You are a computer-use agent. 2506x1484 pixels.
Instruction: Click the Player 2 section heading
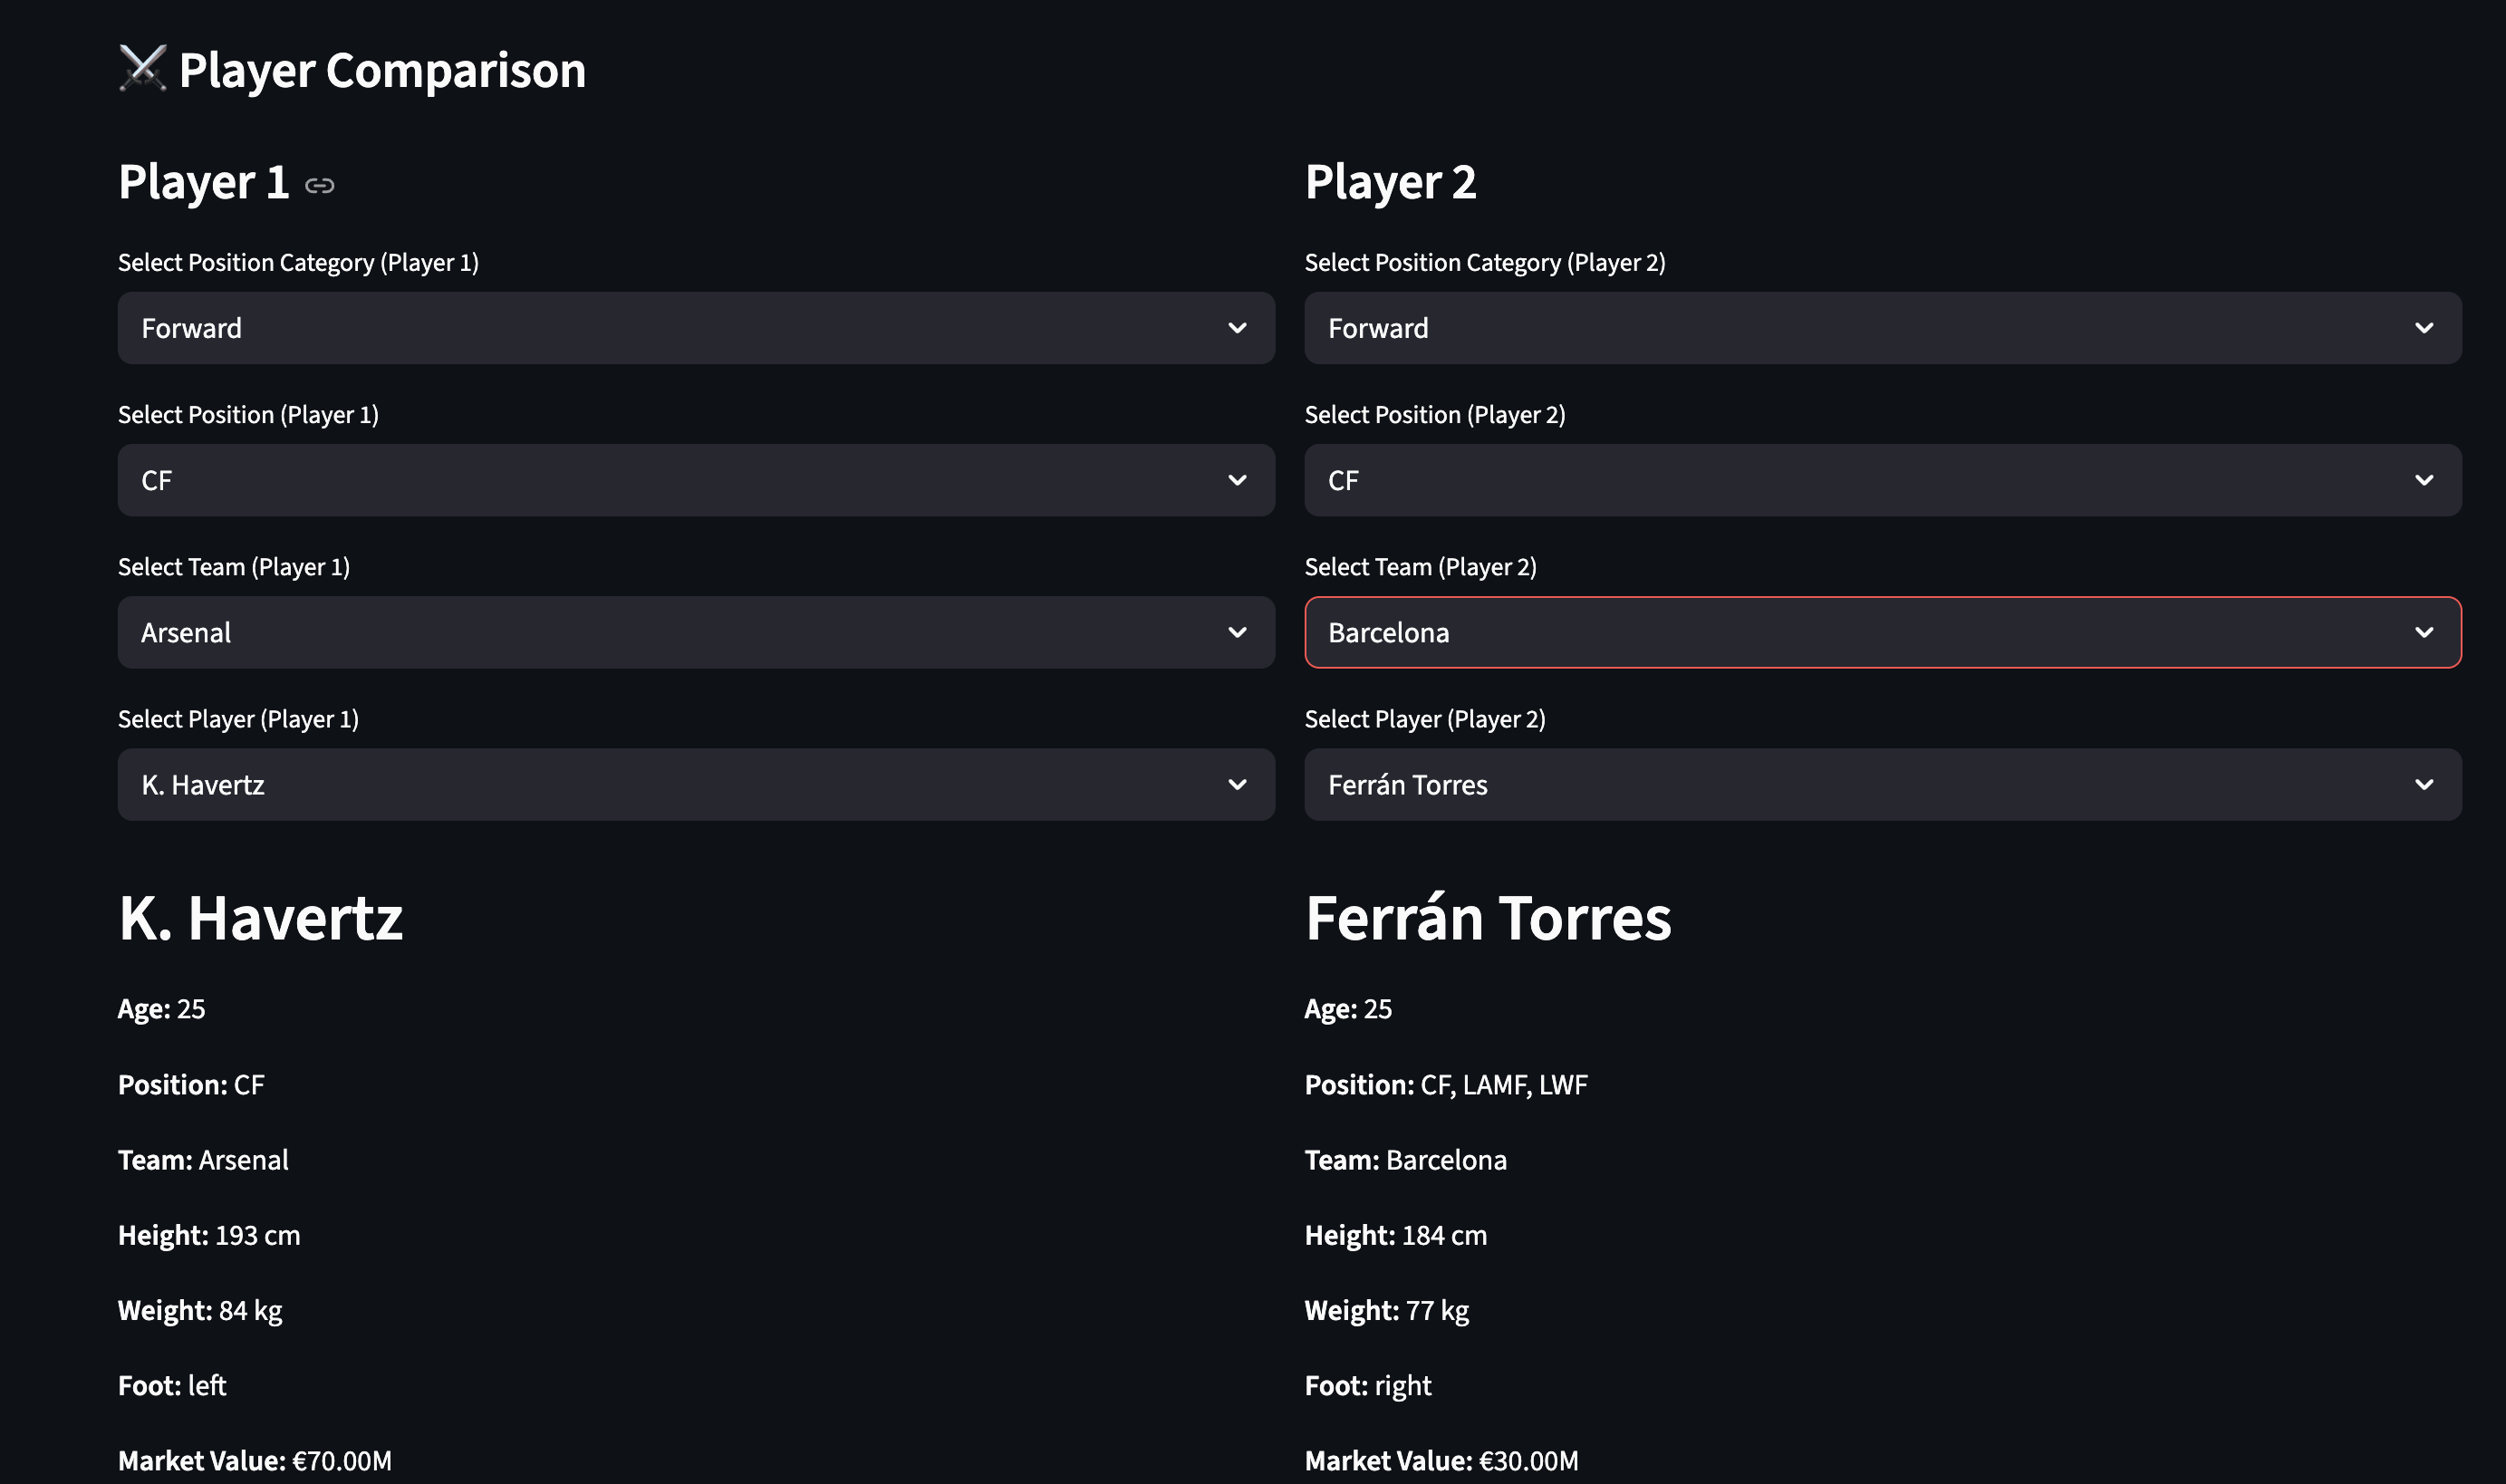point(1390,182)
